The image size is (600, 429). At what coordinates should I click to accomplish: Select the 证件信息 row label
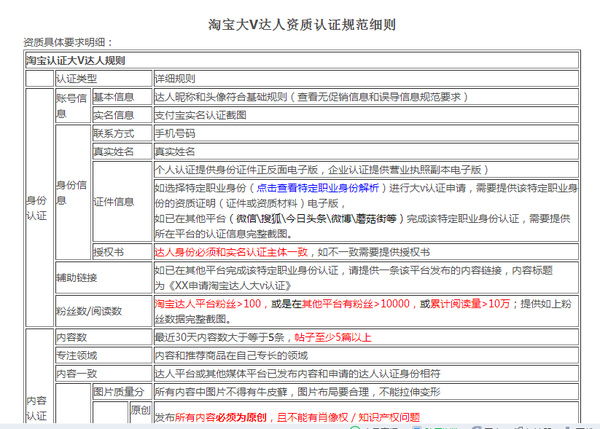113,201
